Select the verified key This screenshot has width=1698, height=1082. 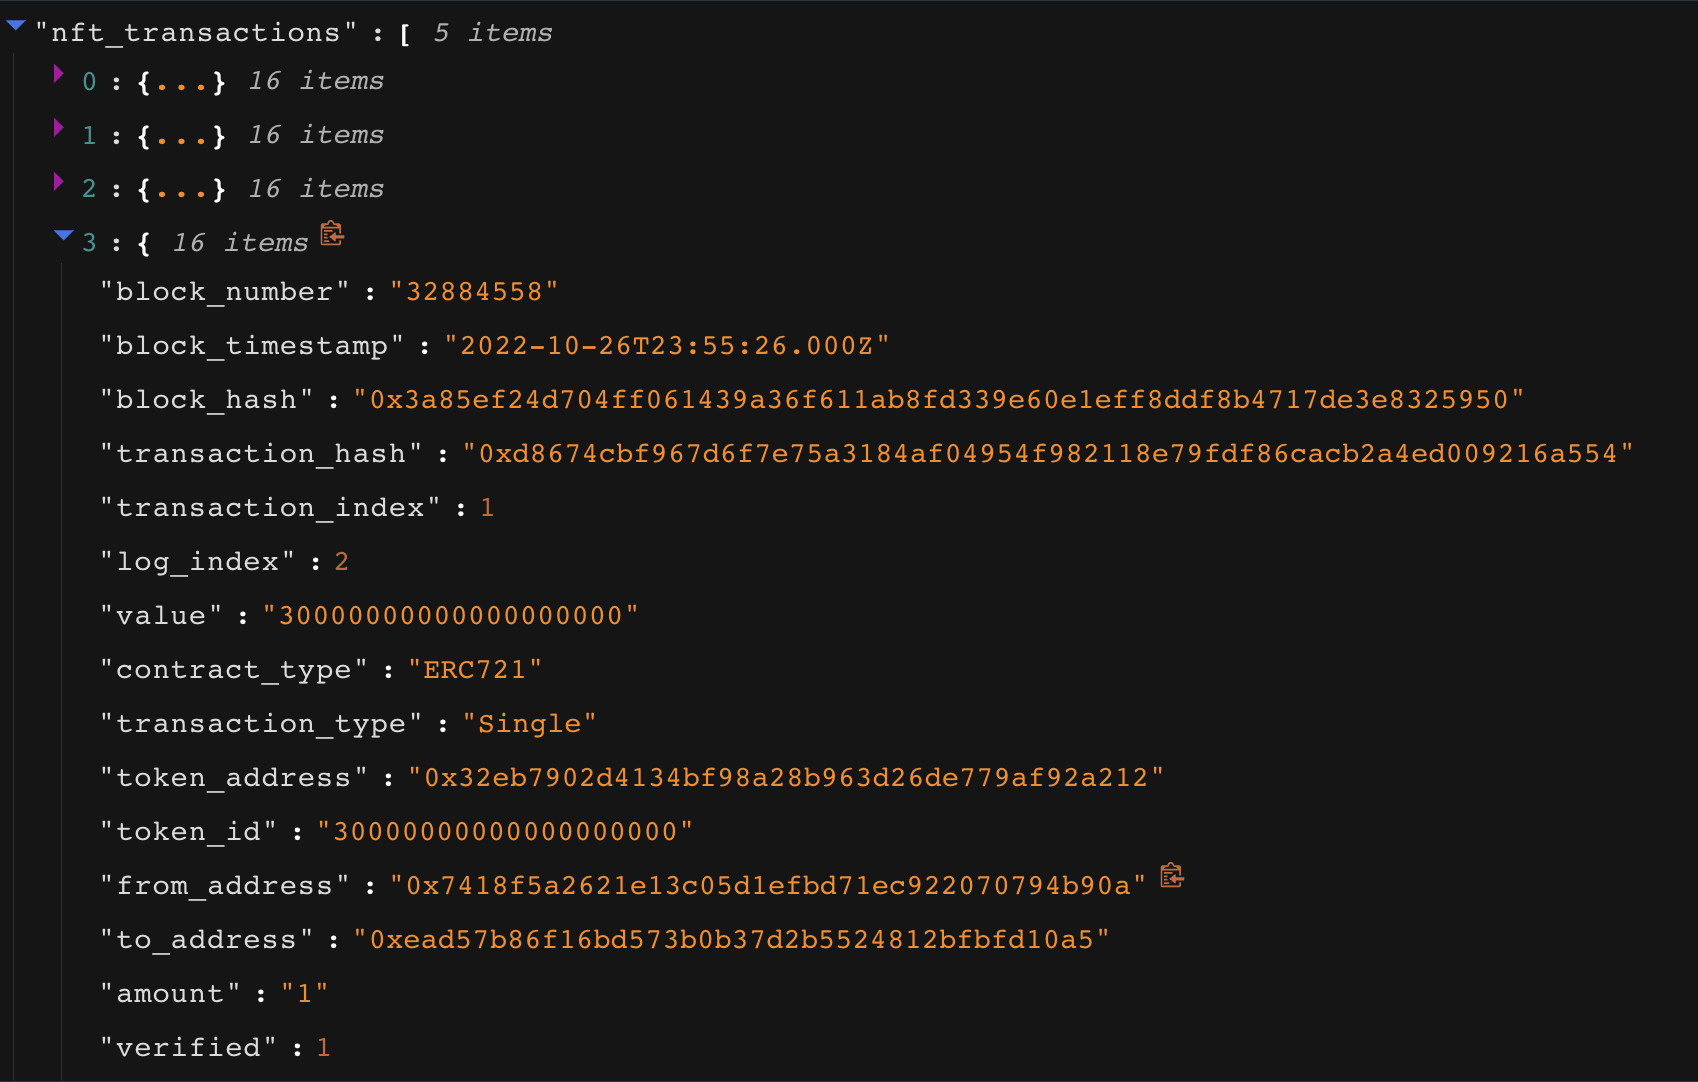click(x=188, y=1048)
